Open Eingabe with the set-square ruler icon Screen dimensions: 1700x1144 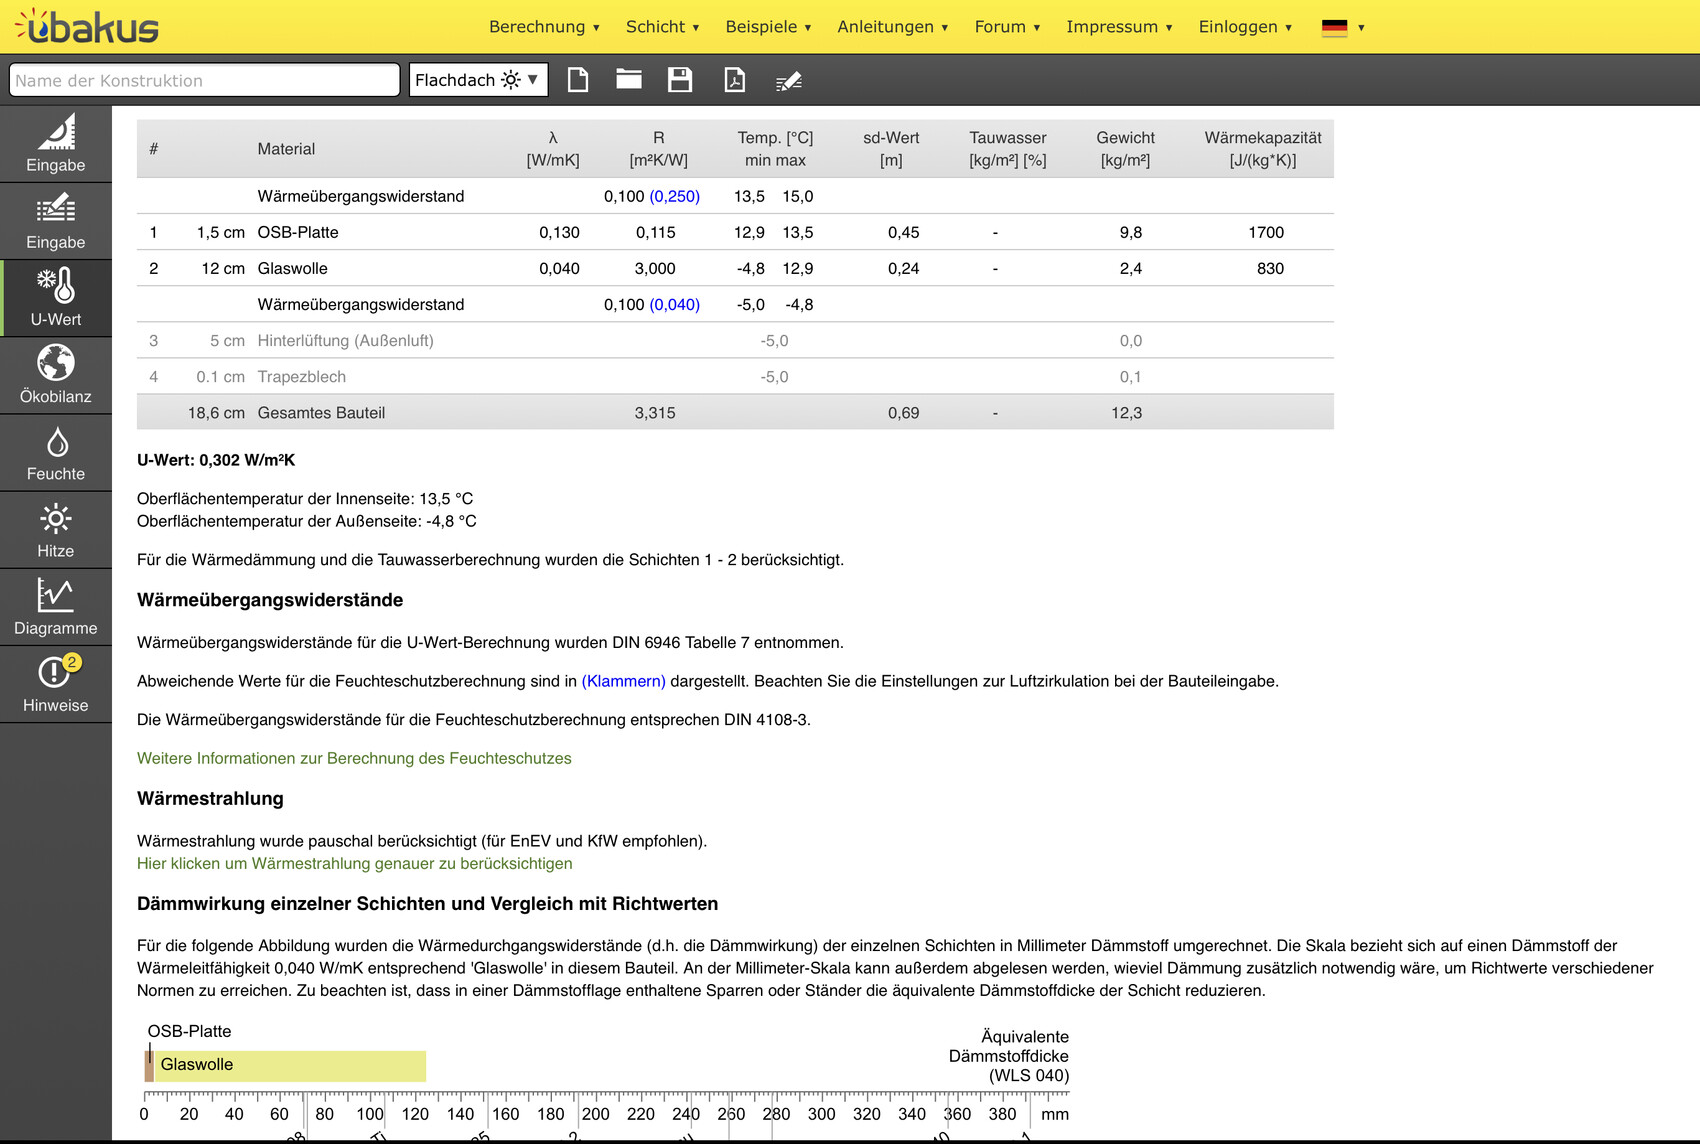[56, 144]
